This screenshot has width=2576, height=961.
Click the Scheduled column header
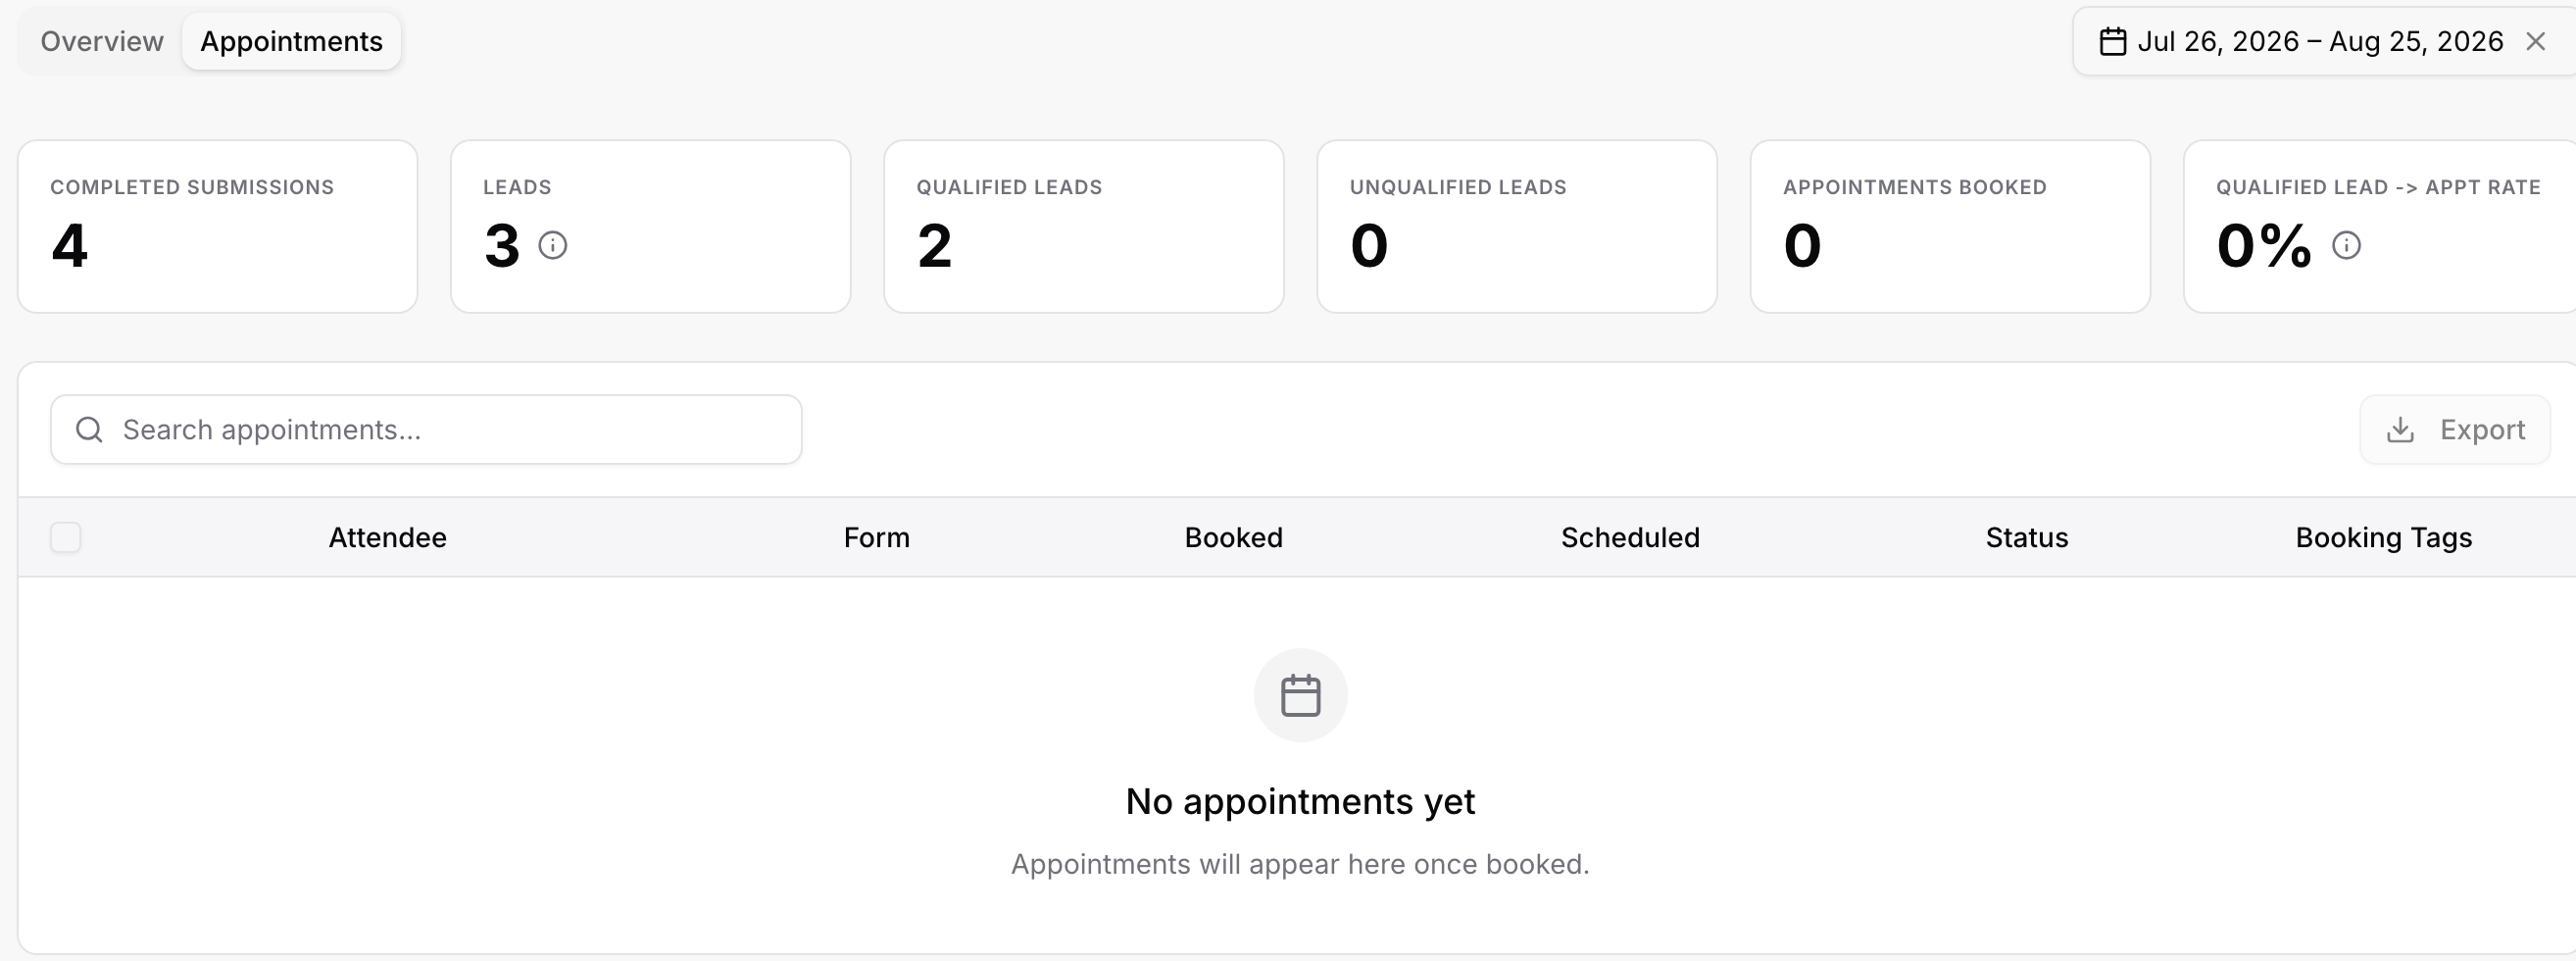1630,538
